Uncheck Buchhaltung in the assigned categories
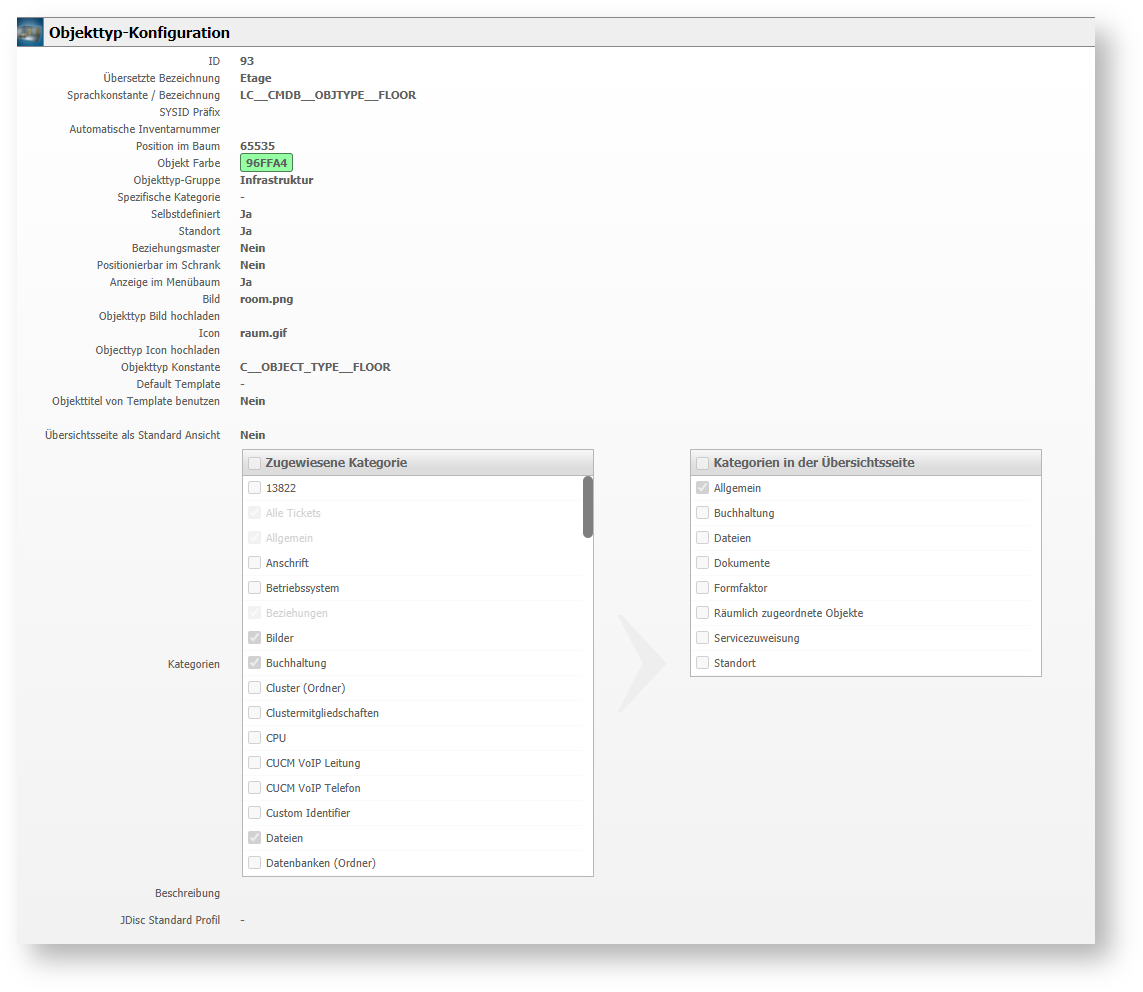Screen dimensions: 1143x992 click(x=255, y=663)
